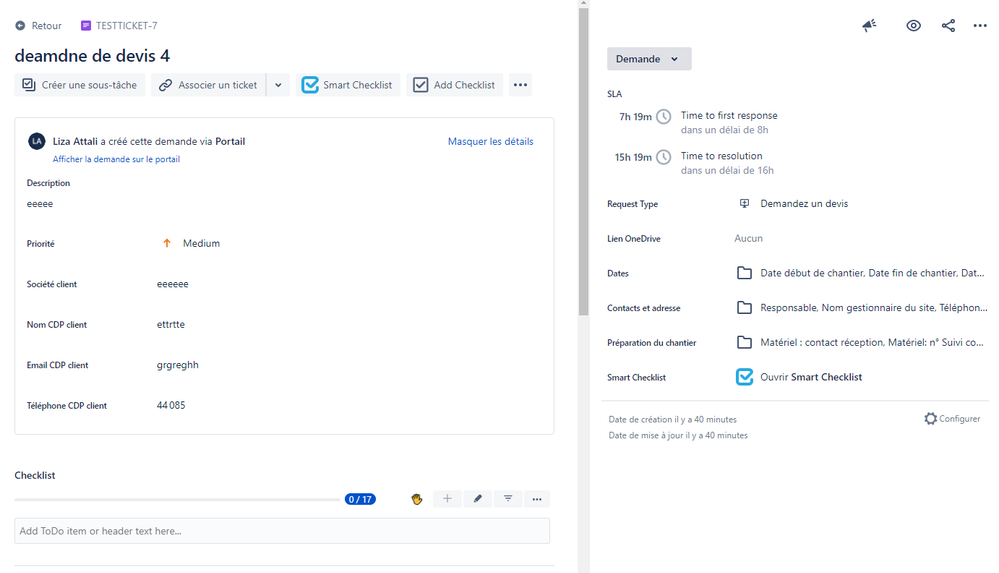Click the Smart Checklist check icon in the details panel
Screen dimensions: 999x573
tap(744, 377)
